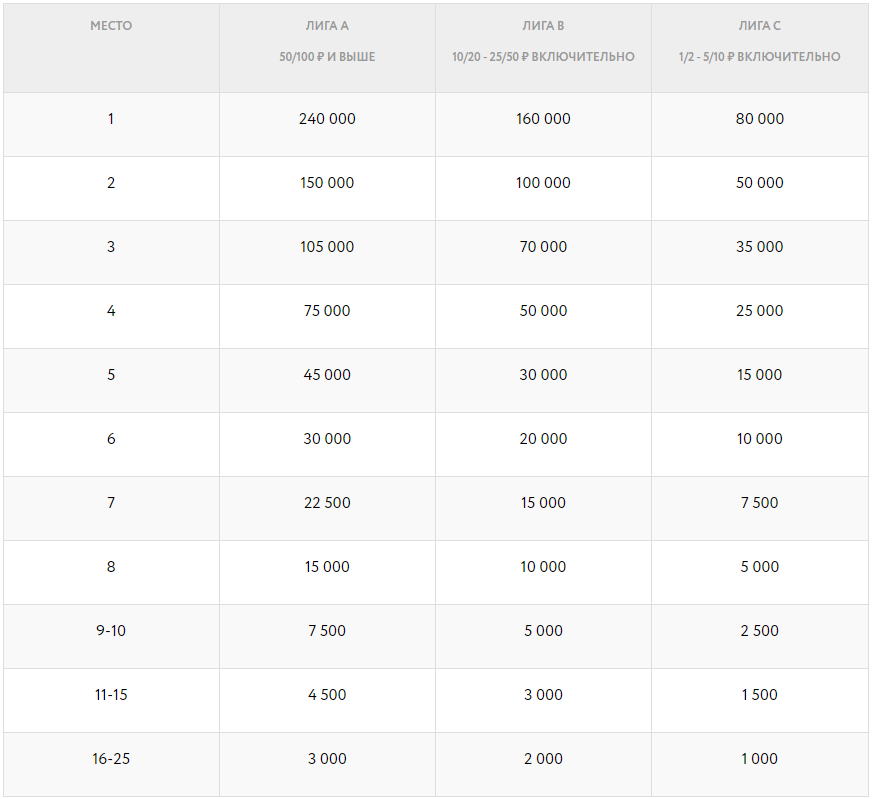875x799 pixels.
Task: Select the 22 500 seventh-place prize
Action: (327, 503)
